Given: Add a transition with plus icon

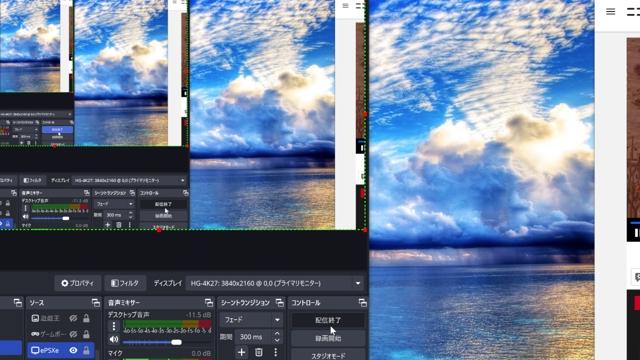Looking at the screenshot, I should pos(241,352).
